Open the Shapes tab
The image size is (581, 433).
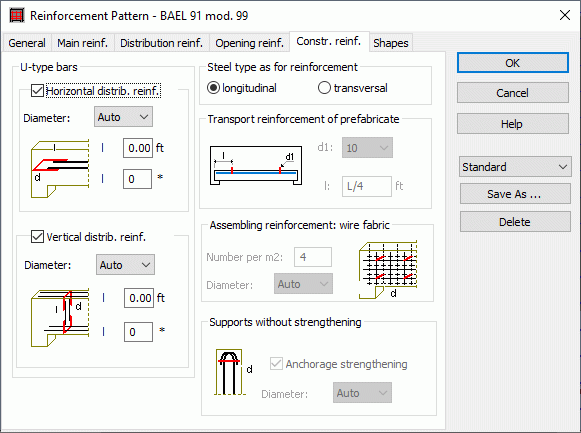[391, 43]
